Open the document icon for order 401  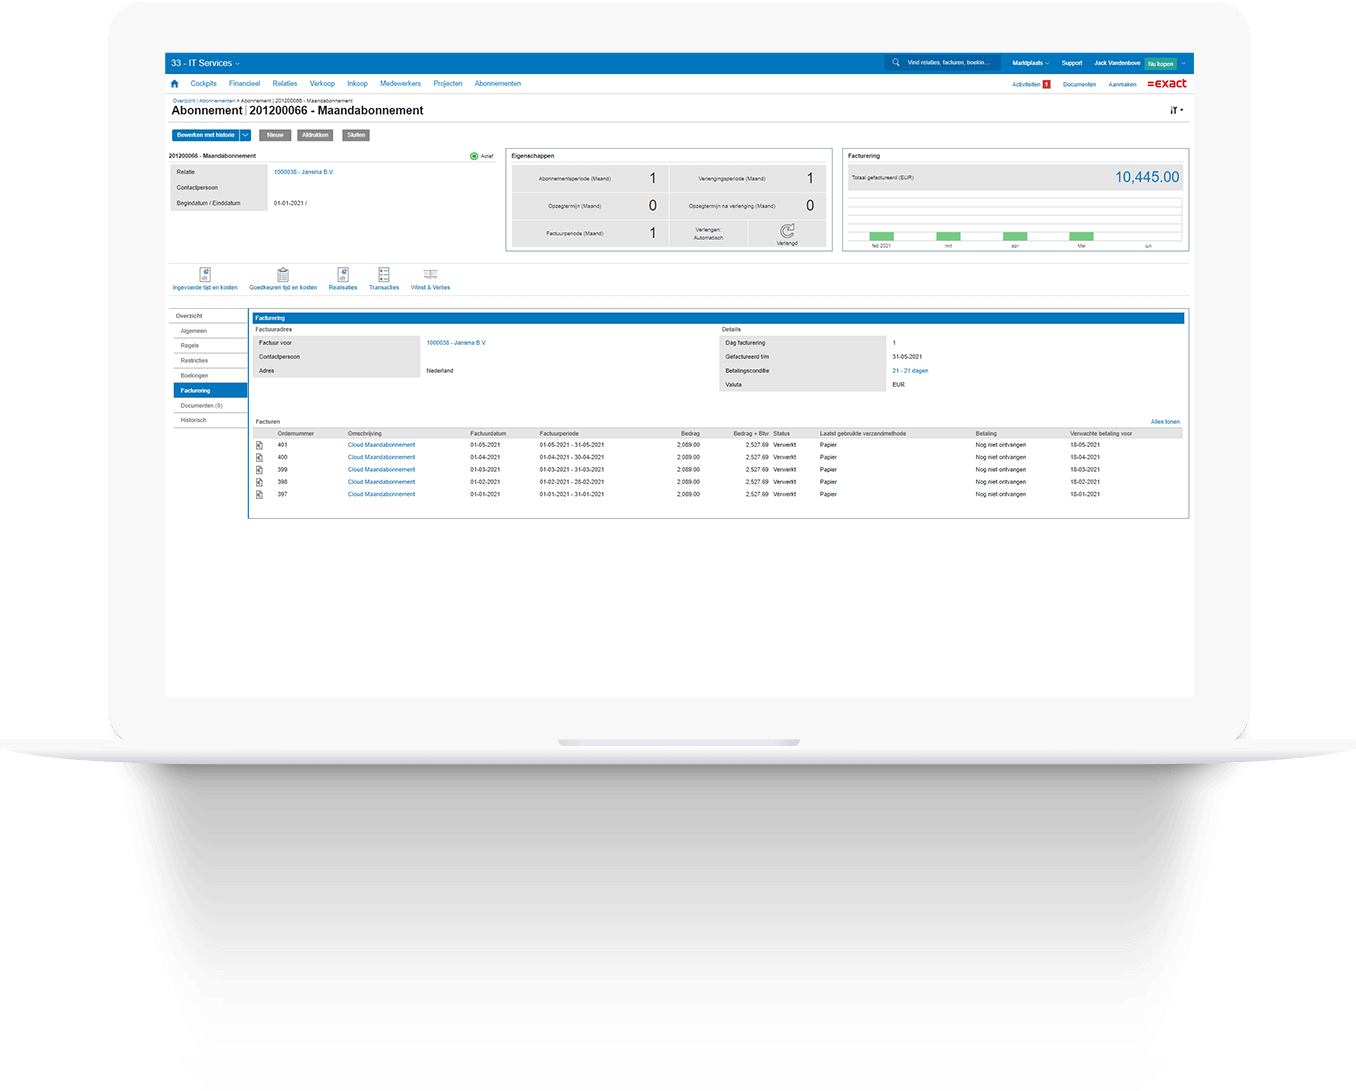(x=259, y=445)
